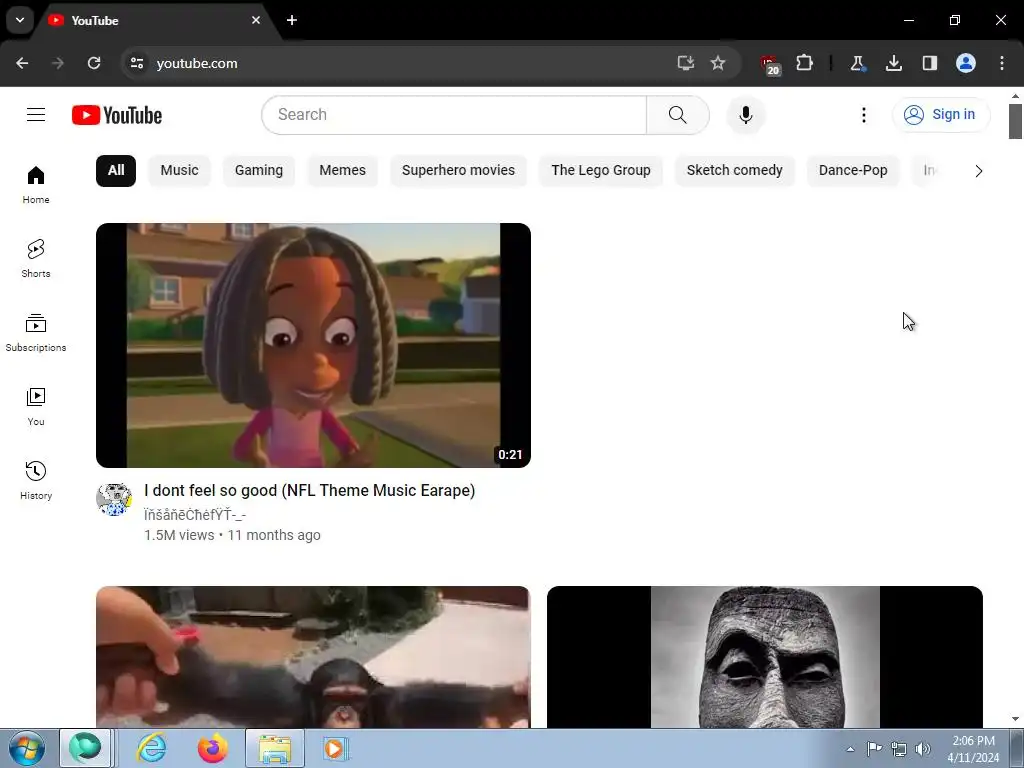Open Chrome downloads icon
Screen dimensions: 1024x768
(893, 63)
